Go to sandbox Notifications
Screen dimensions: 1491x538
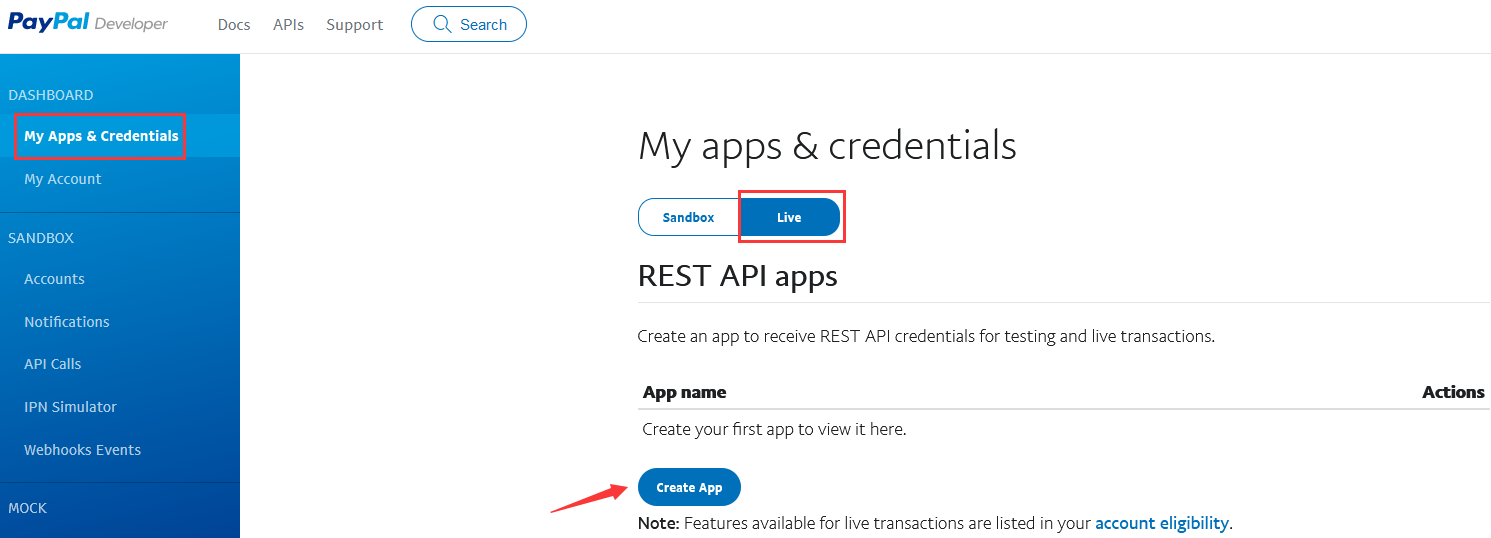pyautogui.click(x=67, y=322)
